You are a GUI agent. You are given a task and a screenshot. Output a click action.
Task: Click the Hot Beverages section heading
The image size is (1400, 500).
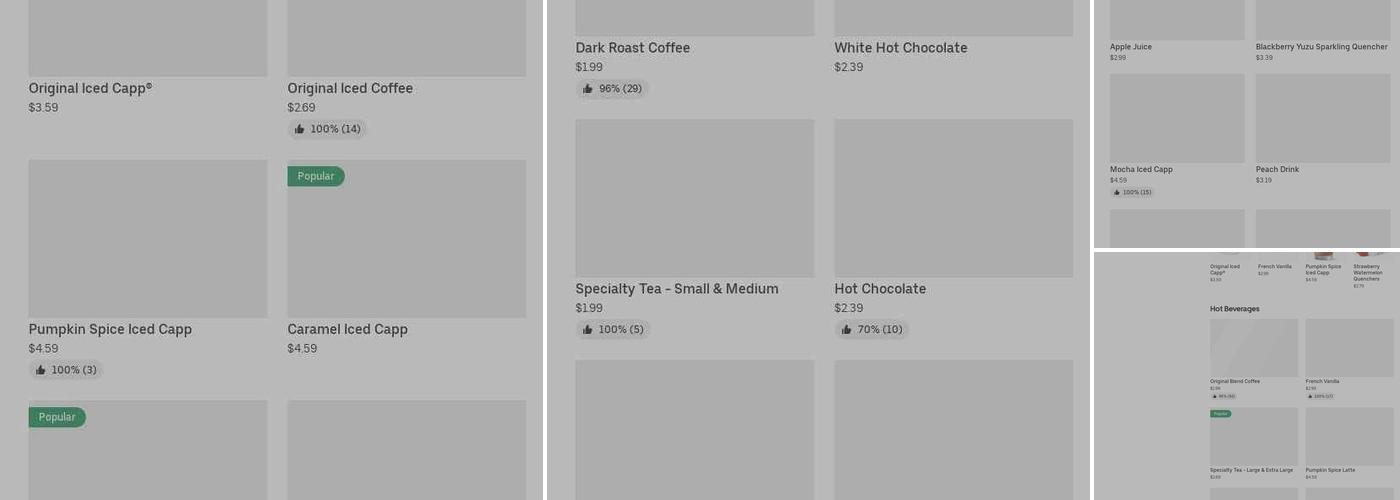(1234, 309)
